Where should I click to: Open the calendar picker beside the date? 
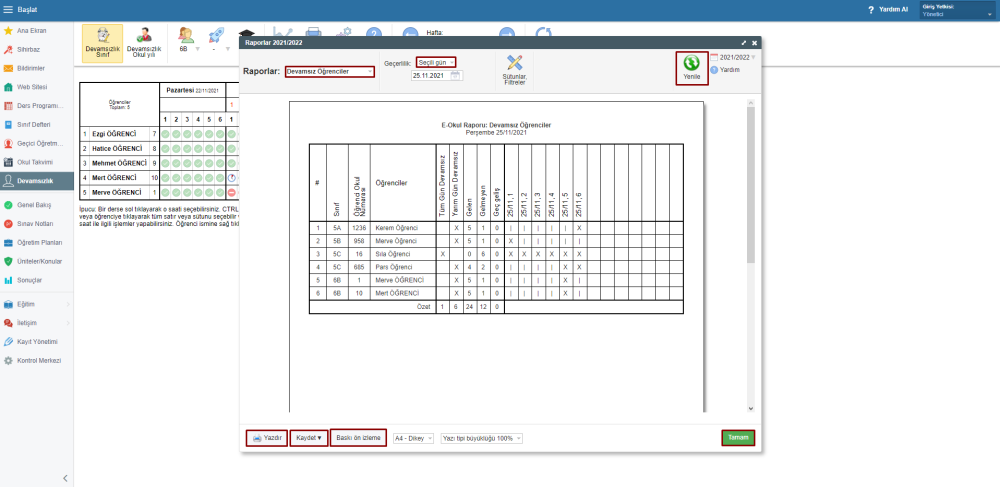click(456, 75)
